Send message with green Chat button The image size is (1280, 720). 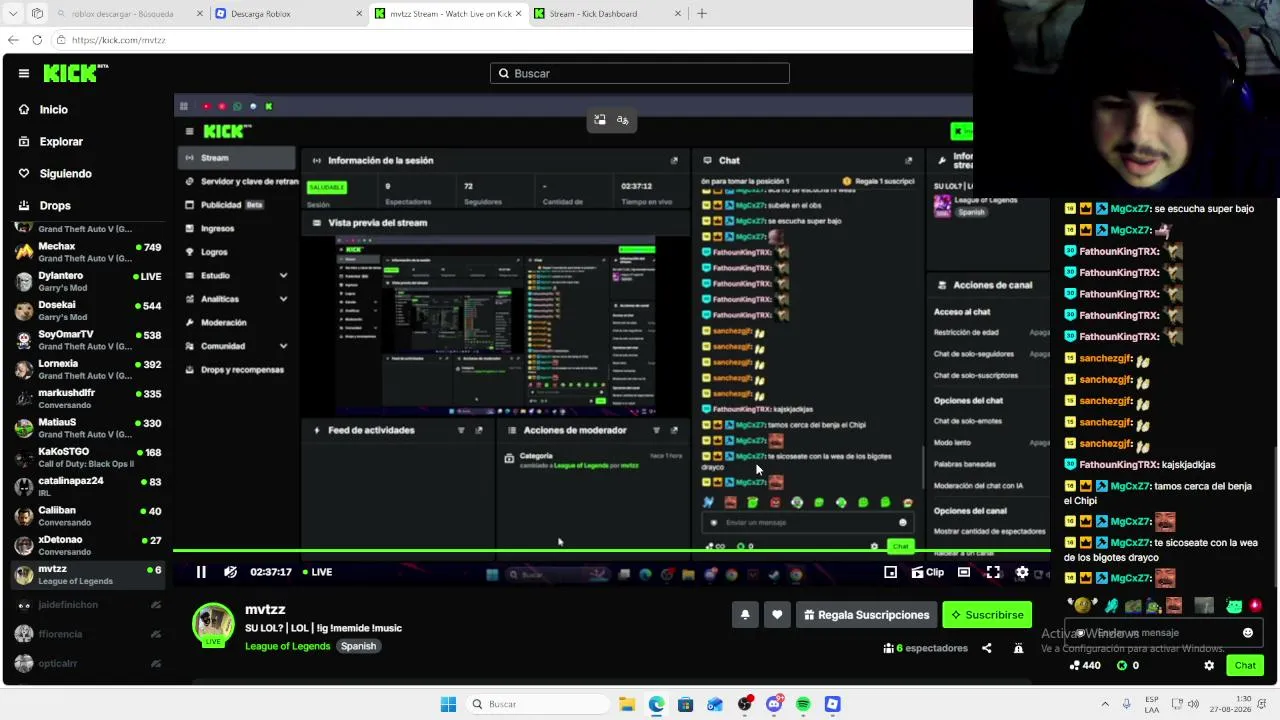pos(1245,665)
